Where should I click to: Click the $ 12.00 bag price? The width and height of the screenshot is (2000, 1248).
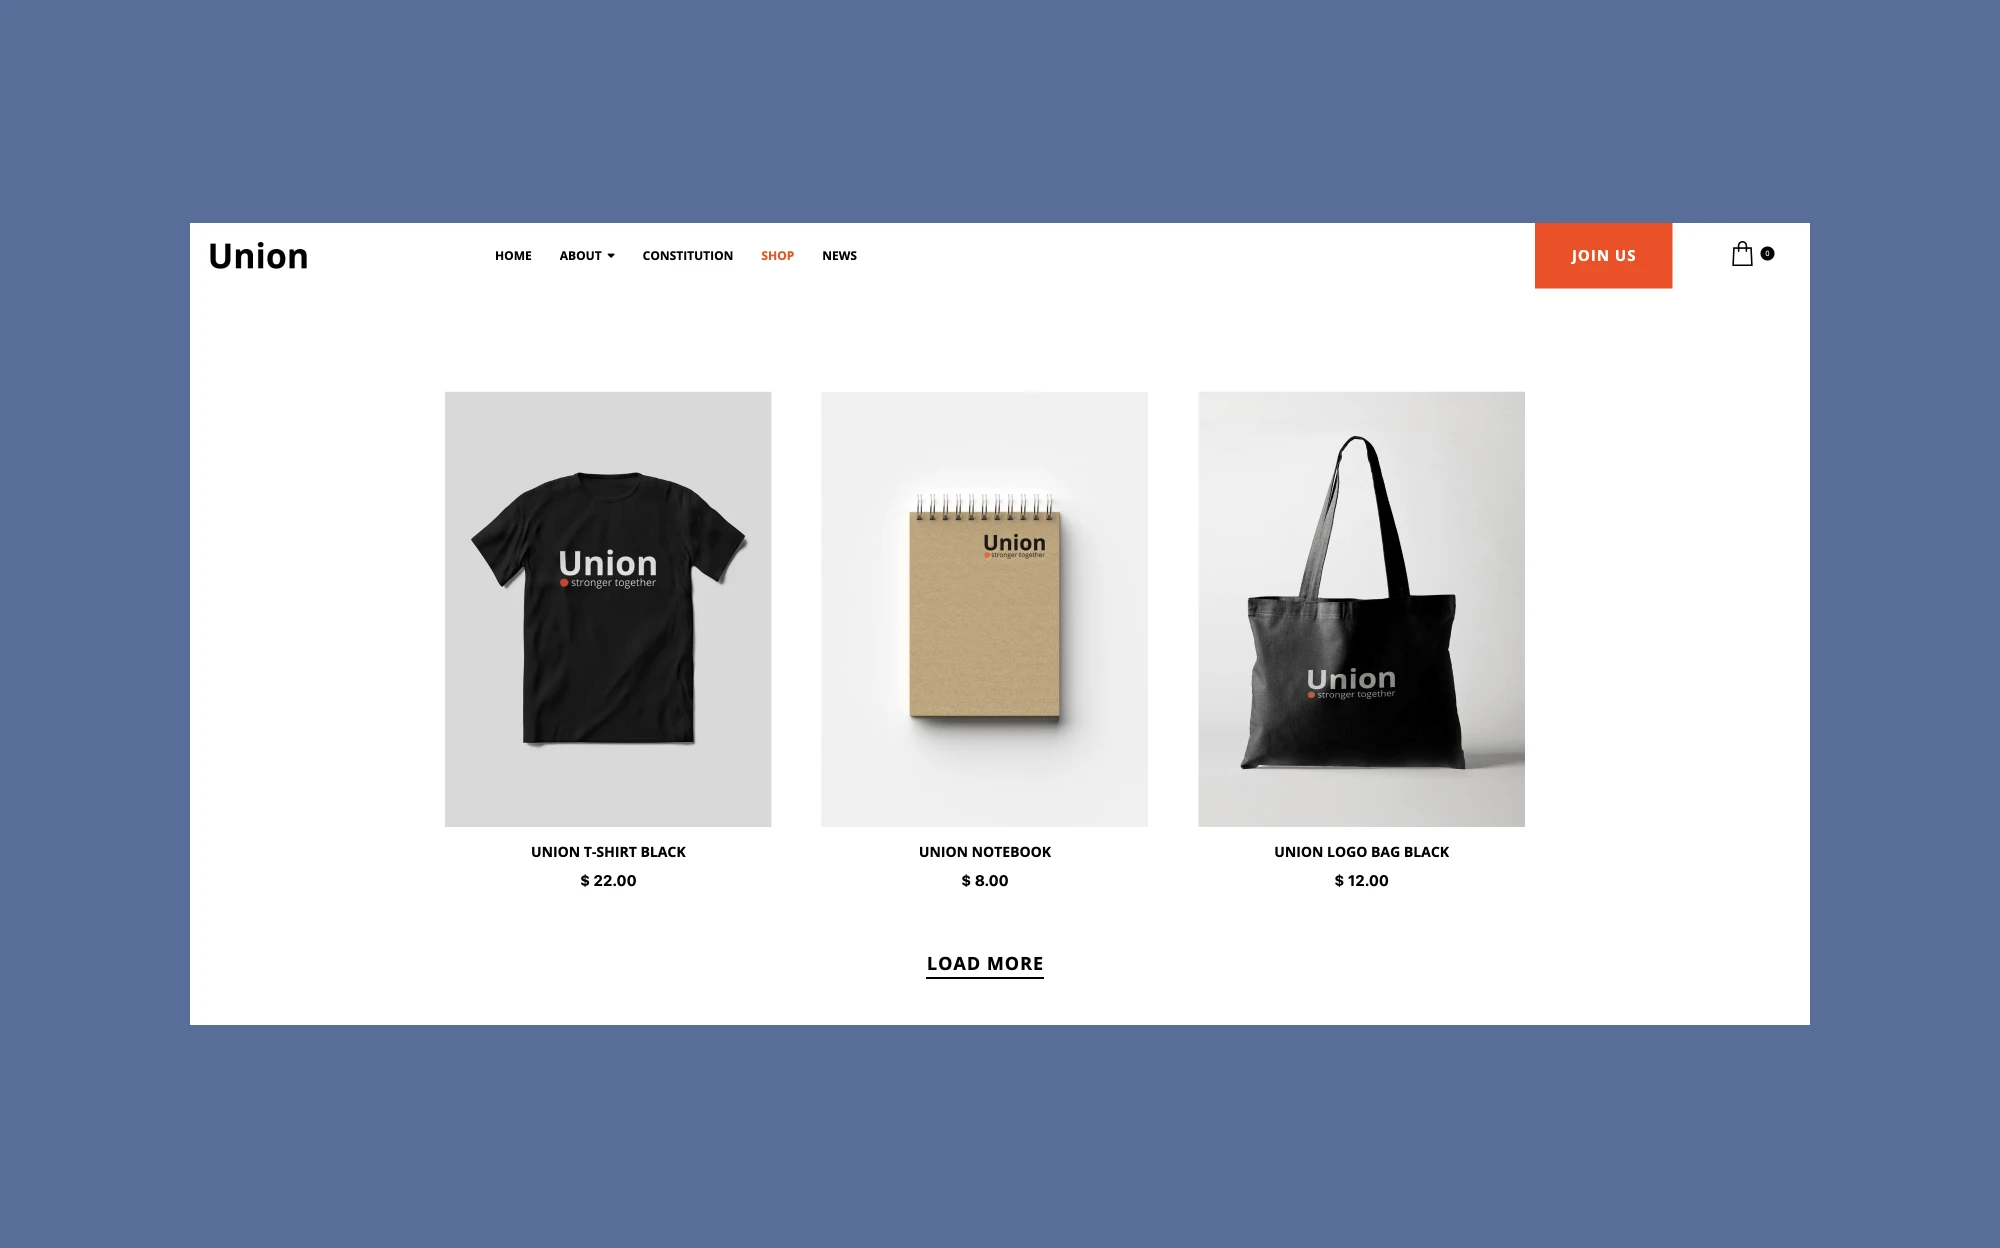point(1361,881)
